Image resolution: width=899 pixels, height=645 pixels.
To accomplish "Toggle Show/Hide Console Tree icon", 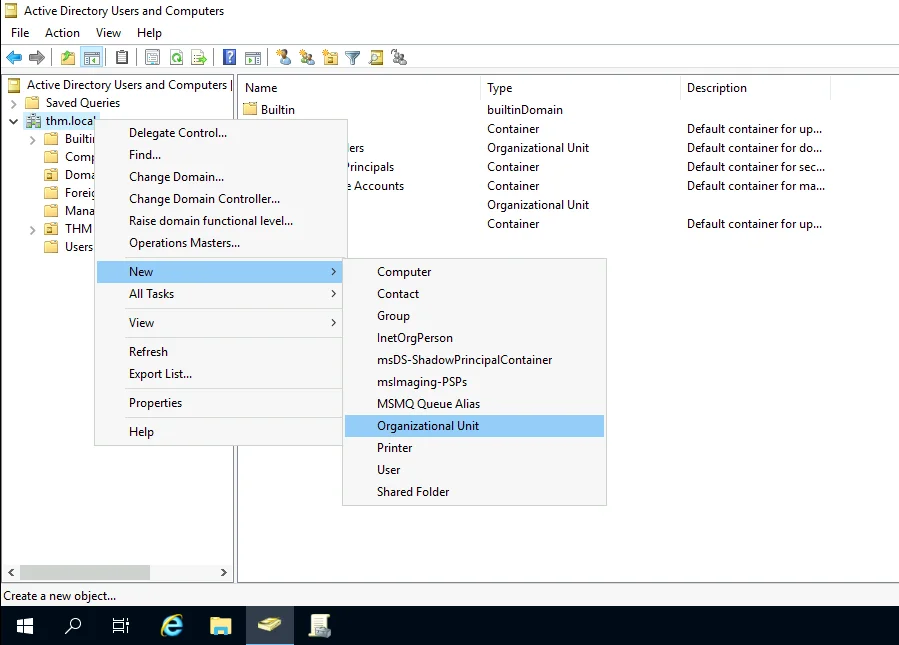I will [92, 57].
